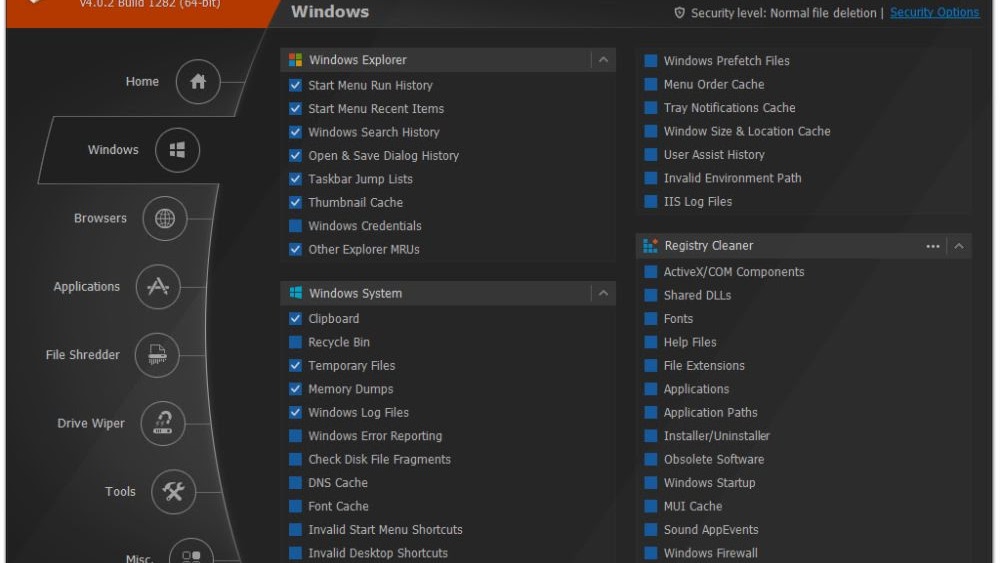Uncheck Taskbar Jump Lists
Viewport: 1000px width, 563px height.
pos(295,179)
